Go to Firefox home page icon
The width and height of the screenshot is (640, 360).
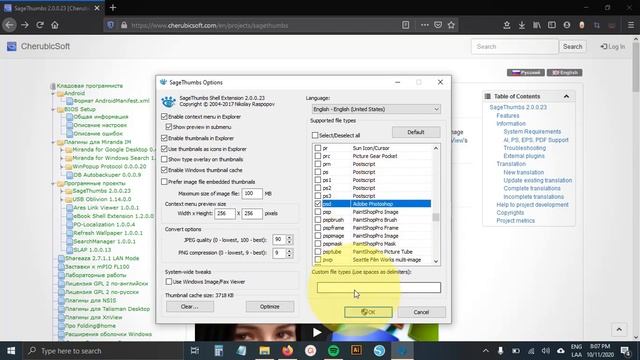pyautogui.click(x=55, y=25)
